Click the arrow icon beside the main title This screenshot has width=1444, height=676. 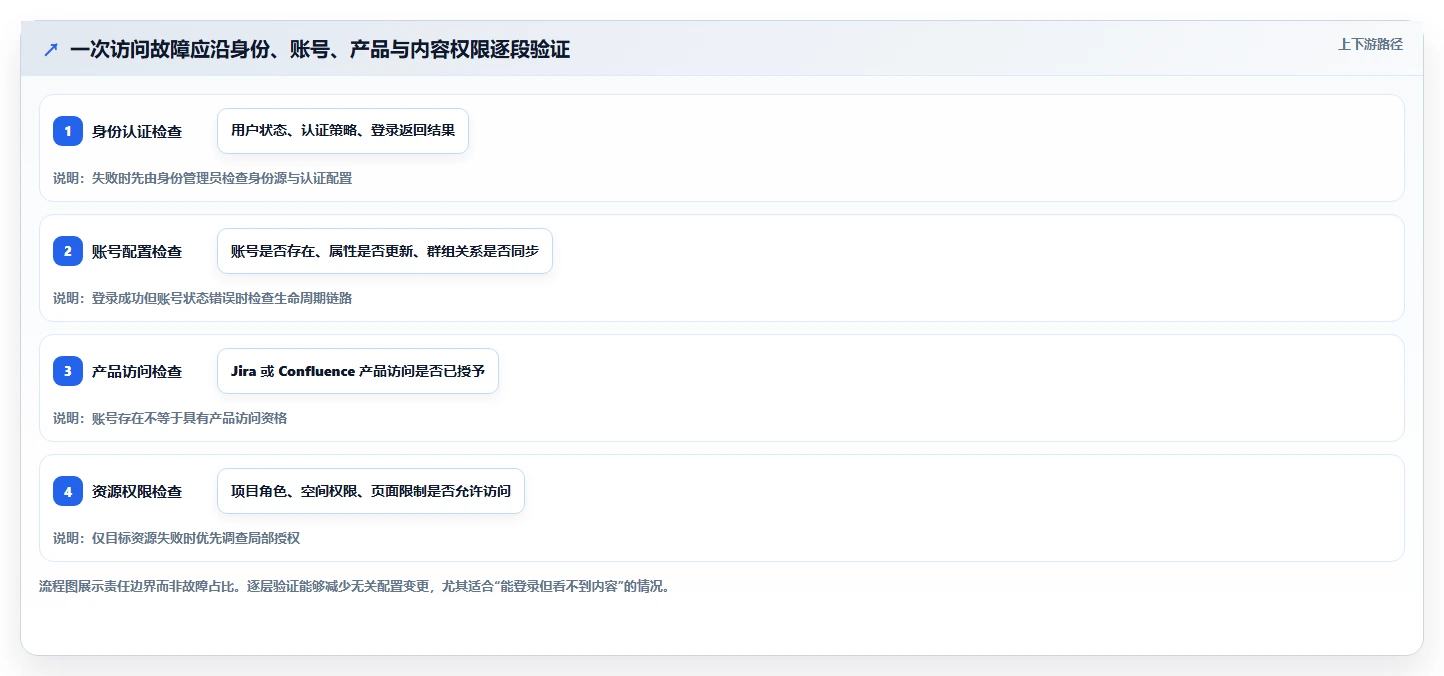(x=51, y=49)
